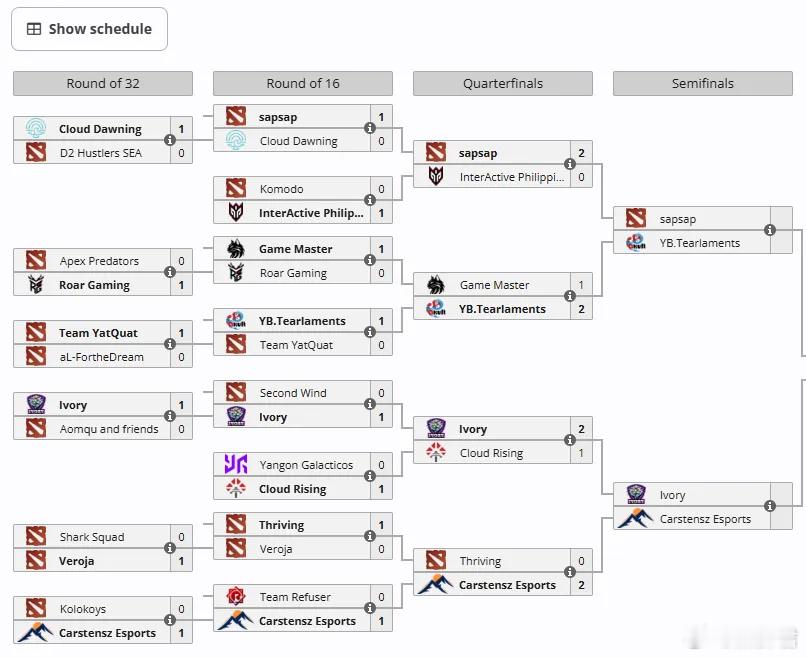Click the Semifinals column header
Screen dimensions: 806x658
click(x=702, y=84)
